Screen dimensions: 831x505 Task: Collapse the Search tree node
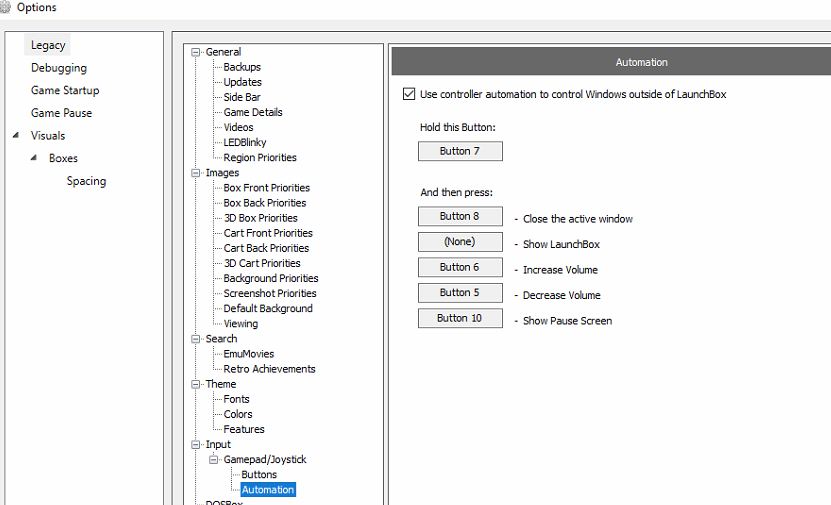coord(196,339)
